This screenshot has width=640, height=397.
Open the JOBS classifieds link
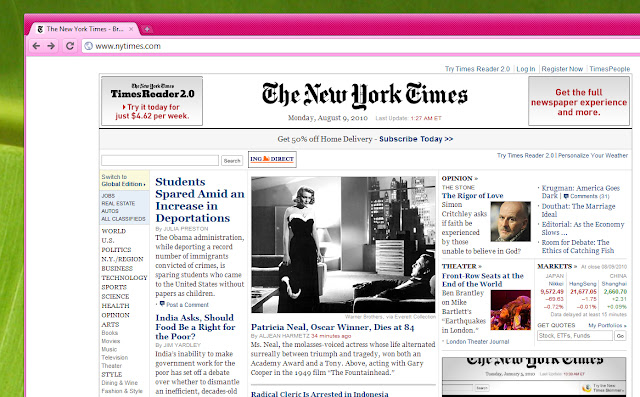[x=108, y=196]
